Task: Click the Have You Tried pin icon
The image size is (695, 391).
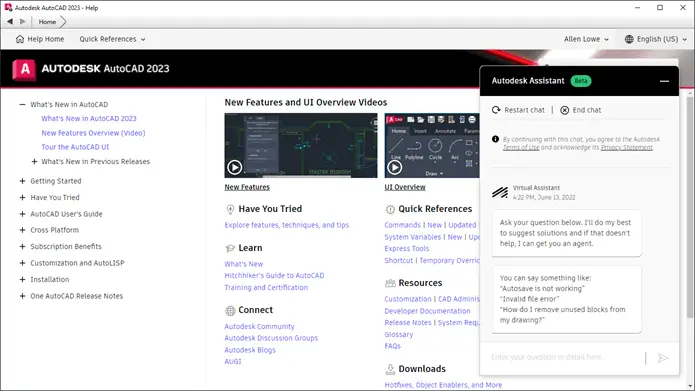Action: click(230, 209)
